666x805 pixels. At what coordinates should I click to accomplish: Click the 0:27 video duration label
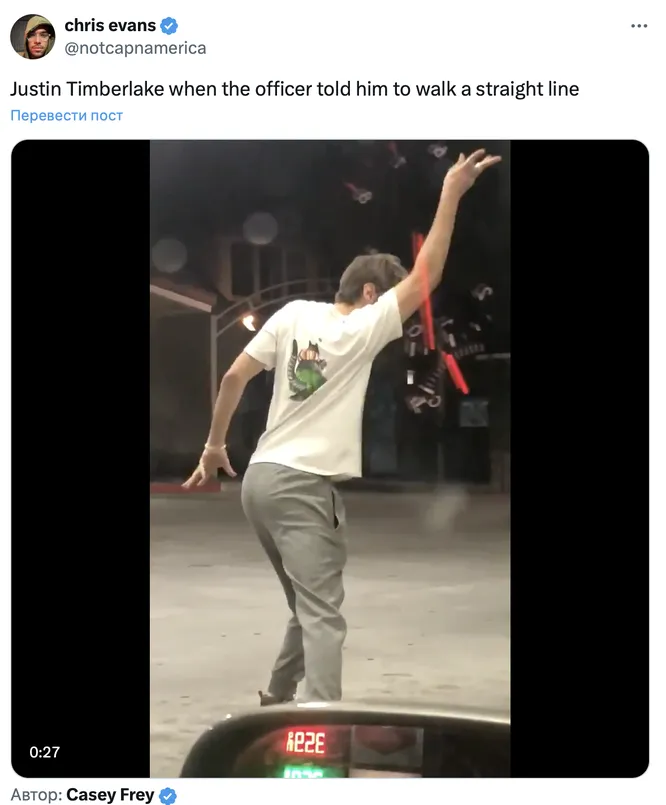click(x=44, y=752)
